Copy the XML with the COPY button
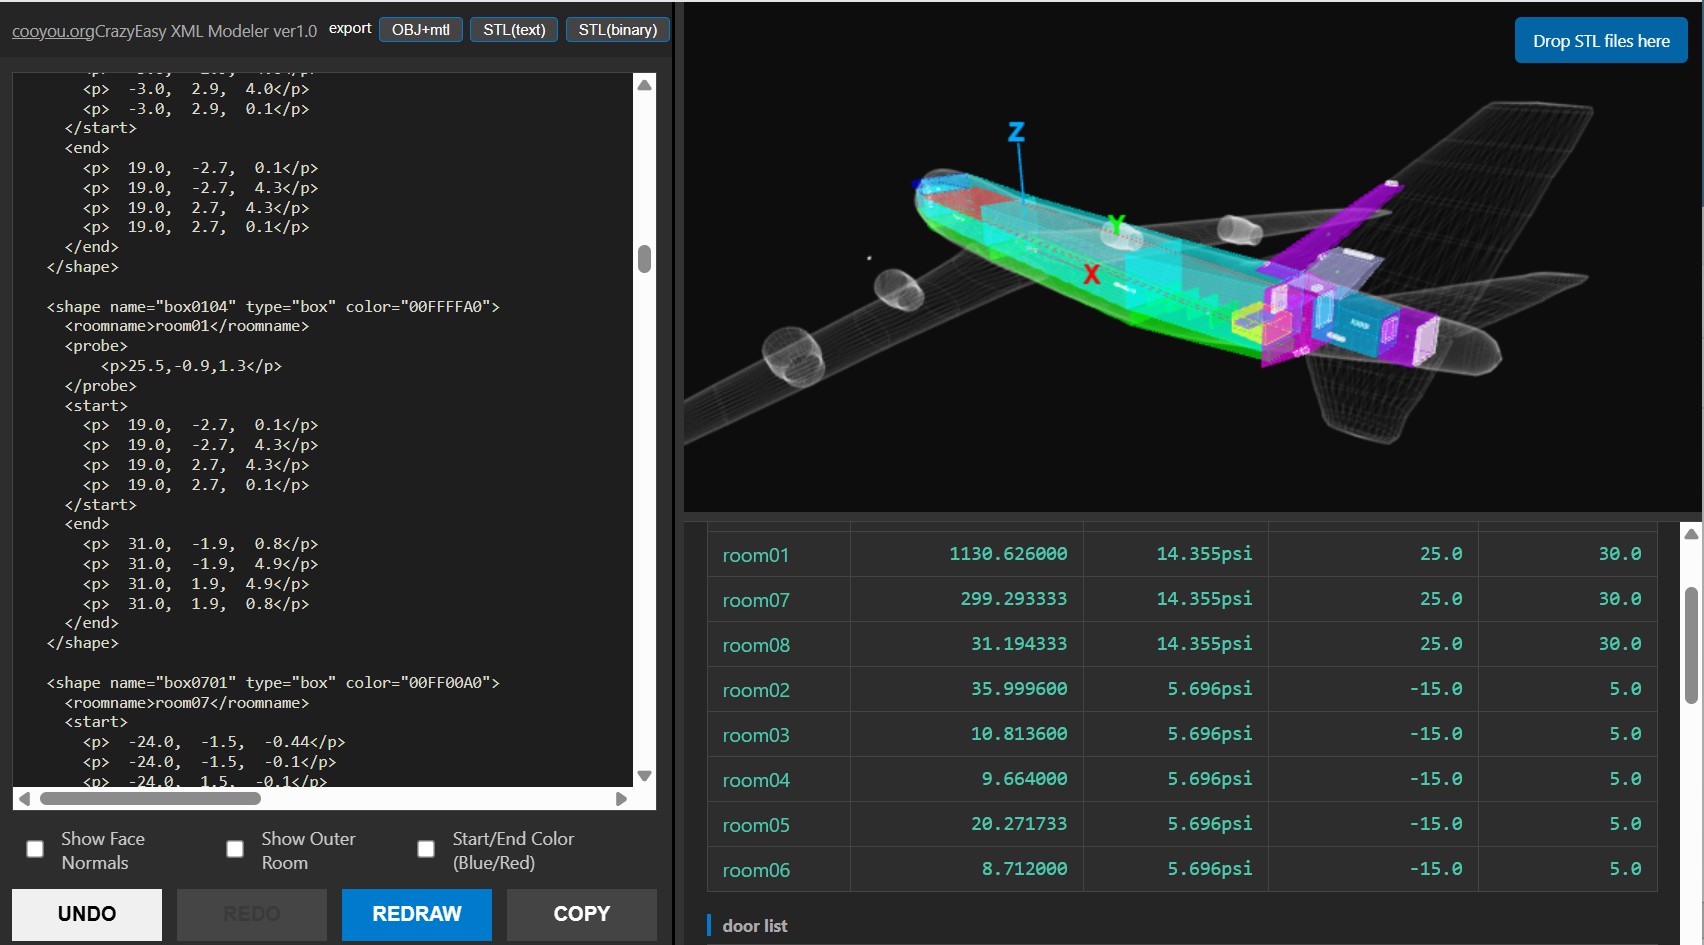The image size is (1704, 945). tap(581, 914)
